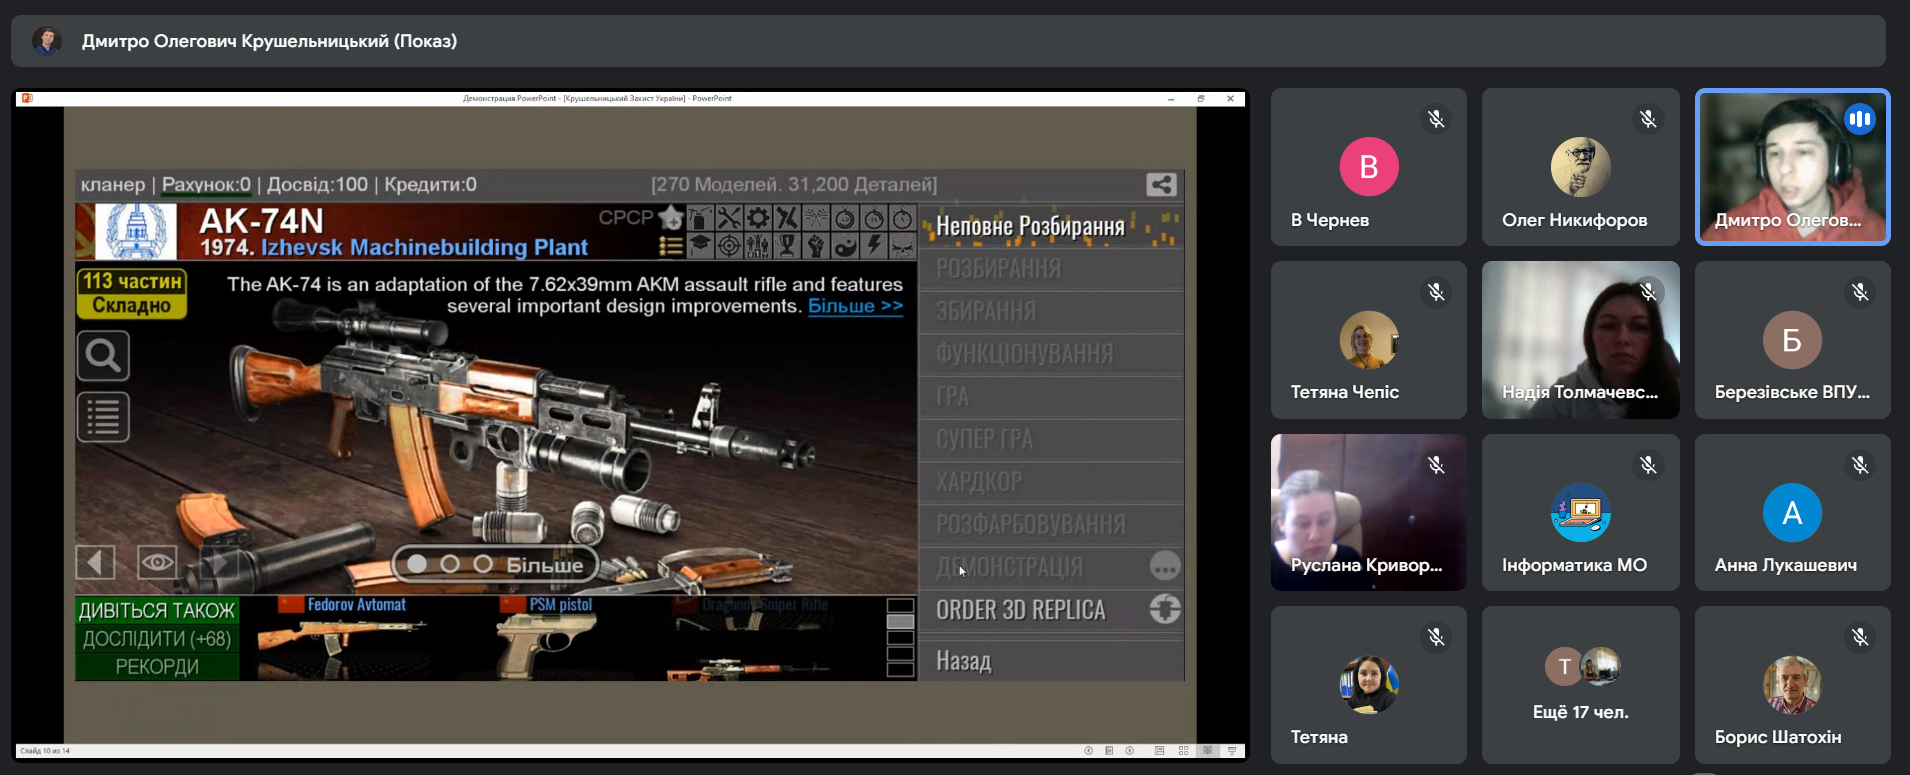Screen dimensions: 1910x775
Task: Click the wrench and screwdriver icon
Action: (729, 218)
